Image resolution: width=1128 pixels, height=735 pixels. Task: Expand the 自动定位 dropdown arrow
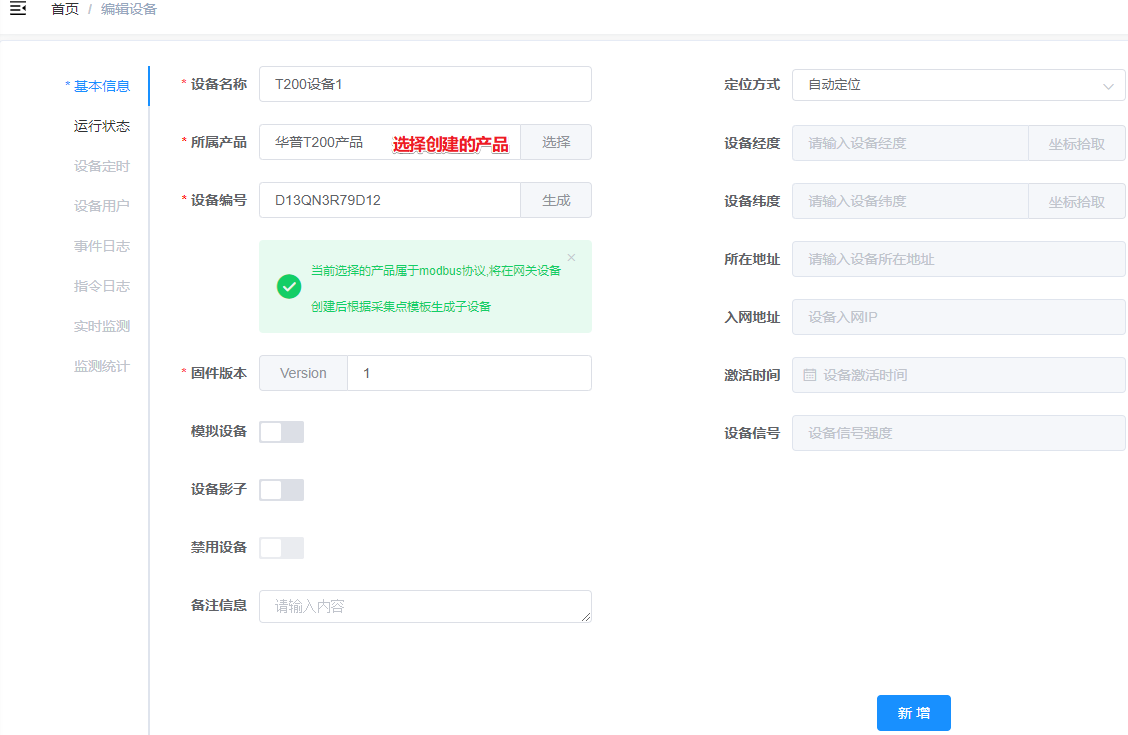tap(1107, 86)
